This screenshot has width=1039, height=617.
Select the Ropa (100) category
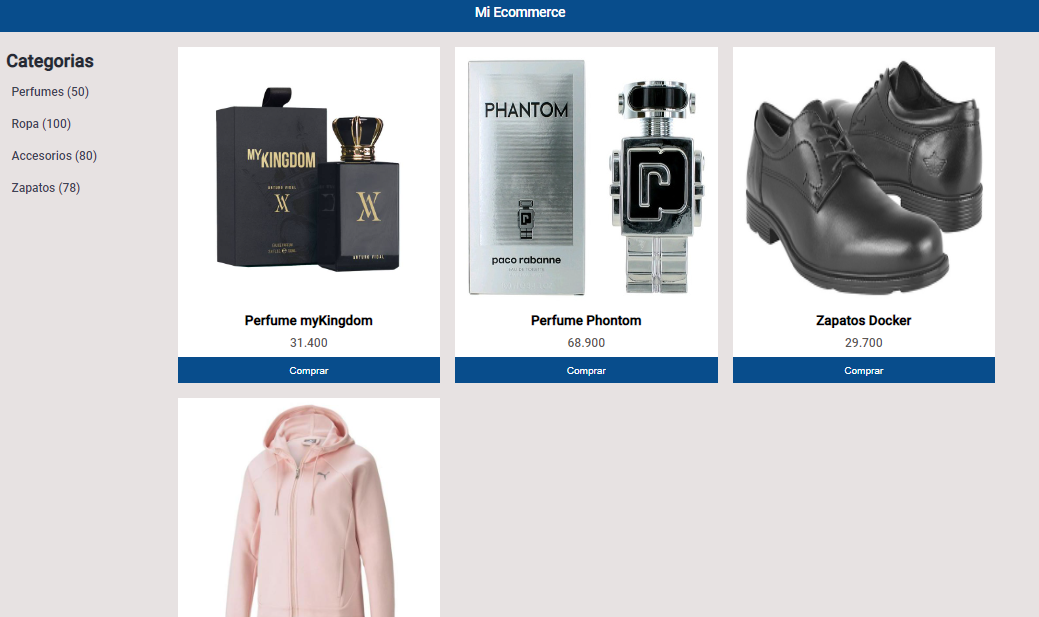[x=41, y=123]
